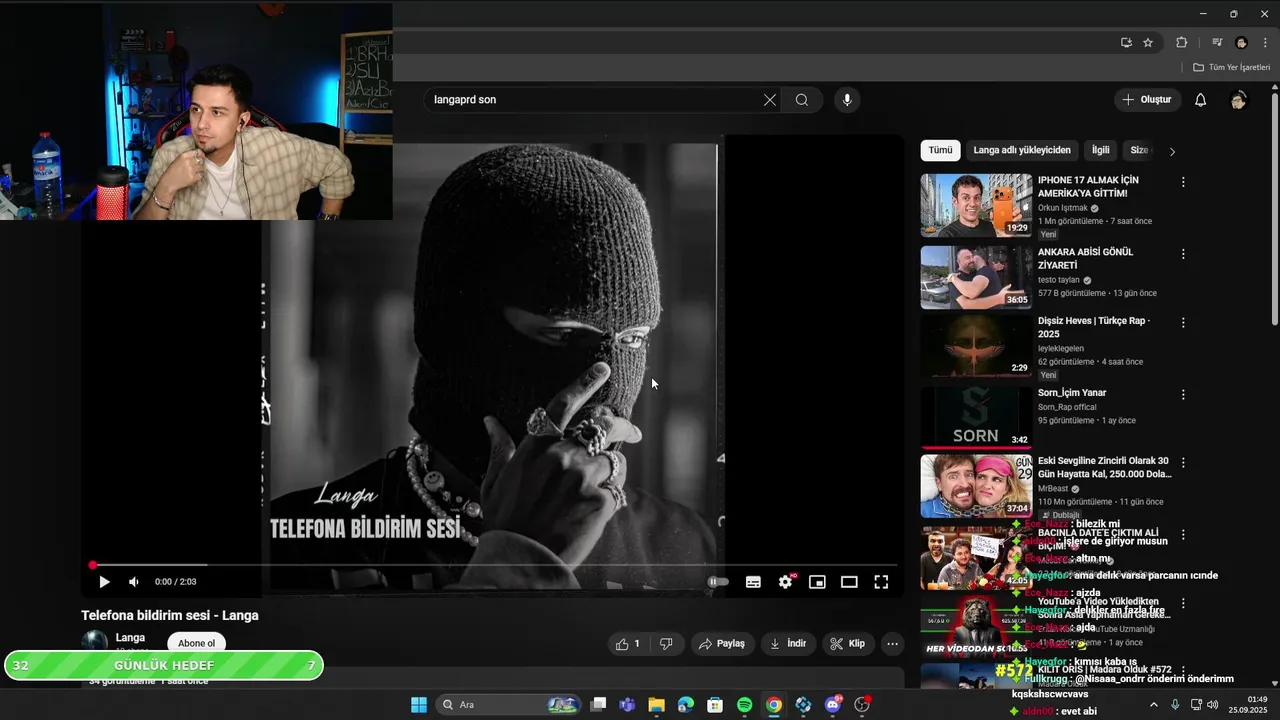Open Microsoft Teams from taskbar
This screenshot has width=1280, height=720.
click(x=627, y=705)
